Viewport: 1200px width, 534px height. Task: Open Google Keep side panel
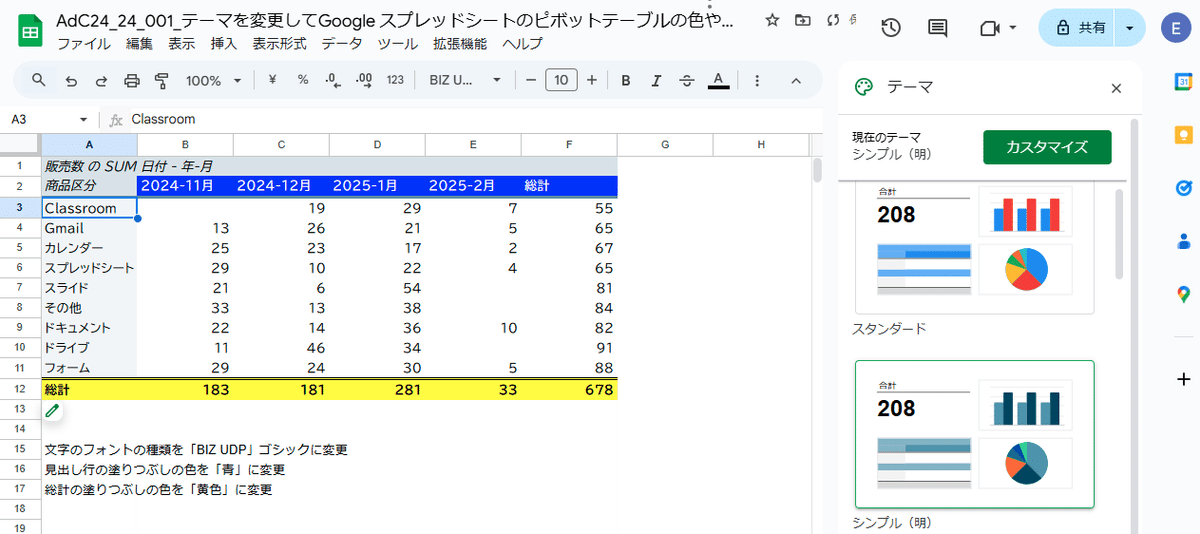[x=1183, y=135]
